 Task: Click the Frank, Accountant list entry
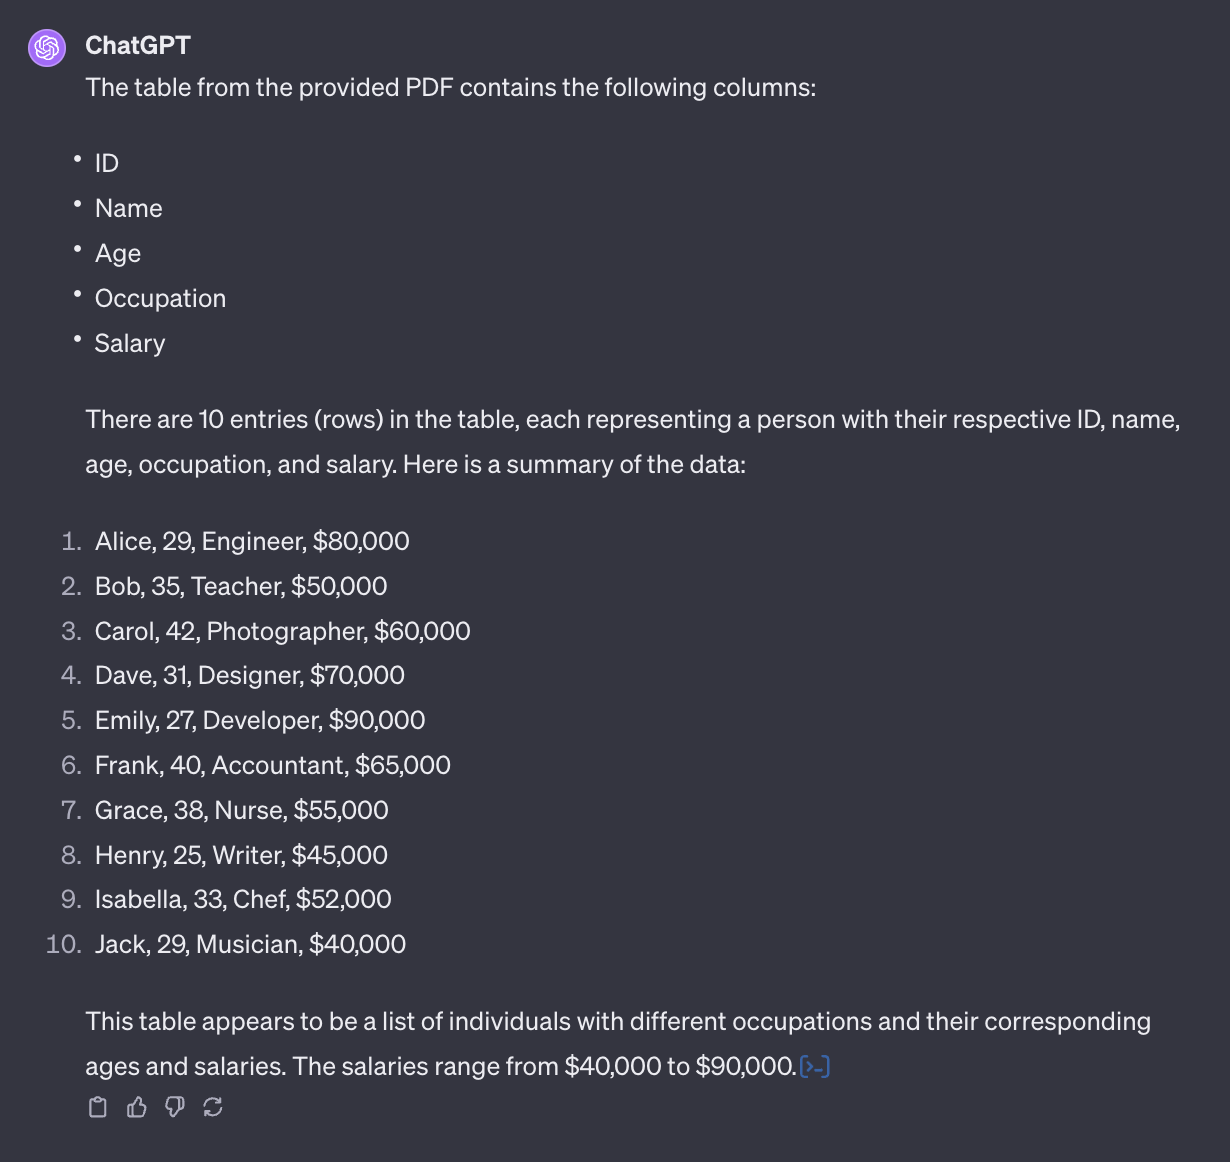[272, 765]
